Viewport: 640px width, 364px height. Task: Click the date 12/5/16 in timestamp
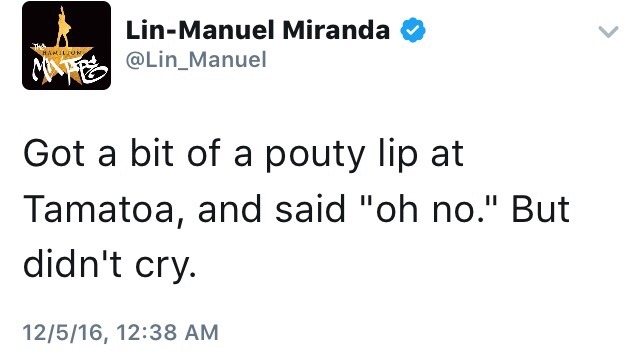coord(63,332)
